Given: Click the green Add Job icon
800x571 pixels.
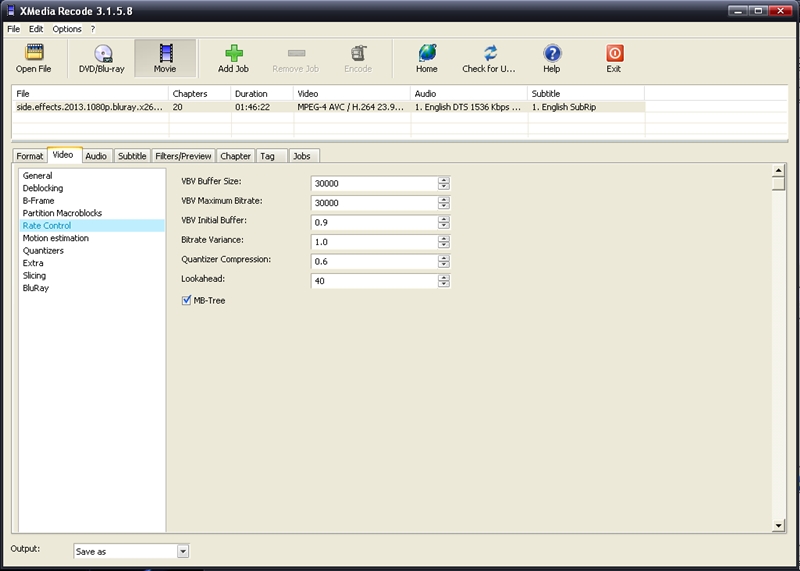Looking at the screenshot, I should 234,53.
